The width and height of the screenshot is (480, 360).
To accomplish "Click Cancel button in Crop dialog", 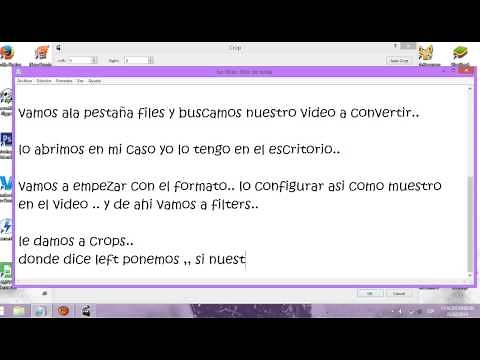I will tap(399, 293).
